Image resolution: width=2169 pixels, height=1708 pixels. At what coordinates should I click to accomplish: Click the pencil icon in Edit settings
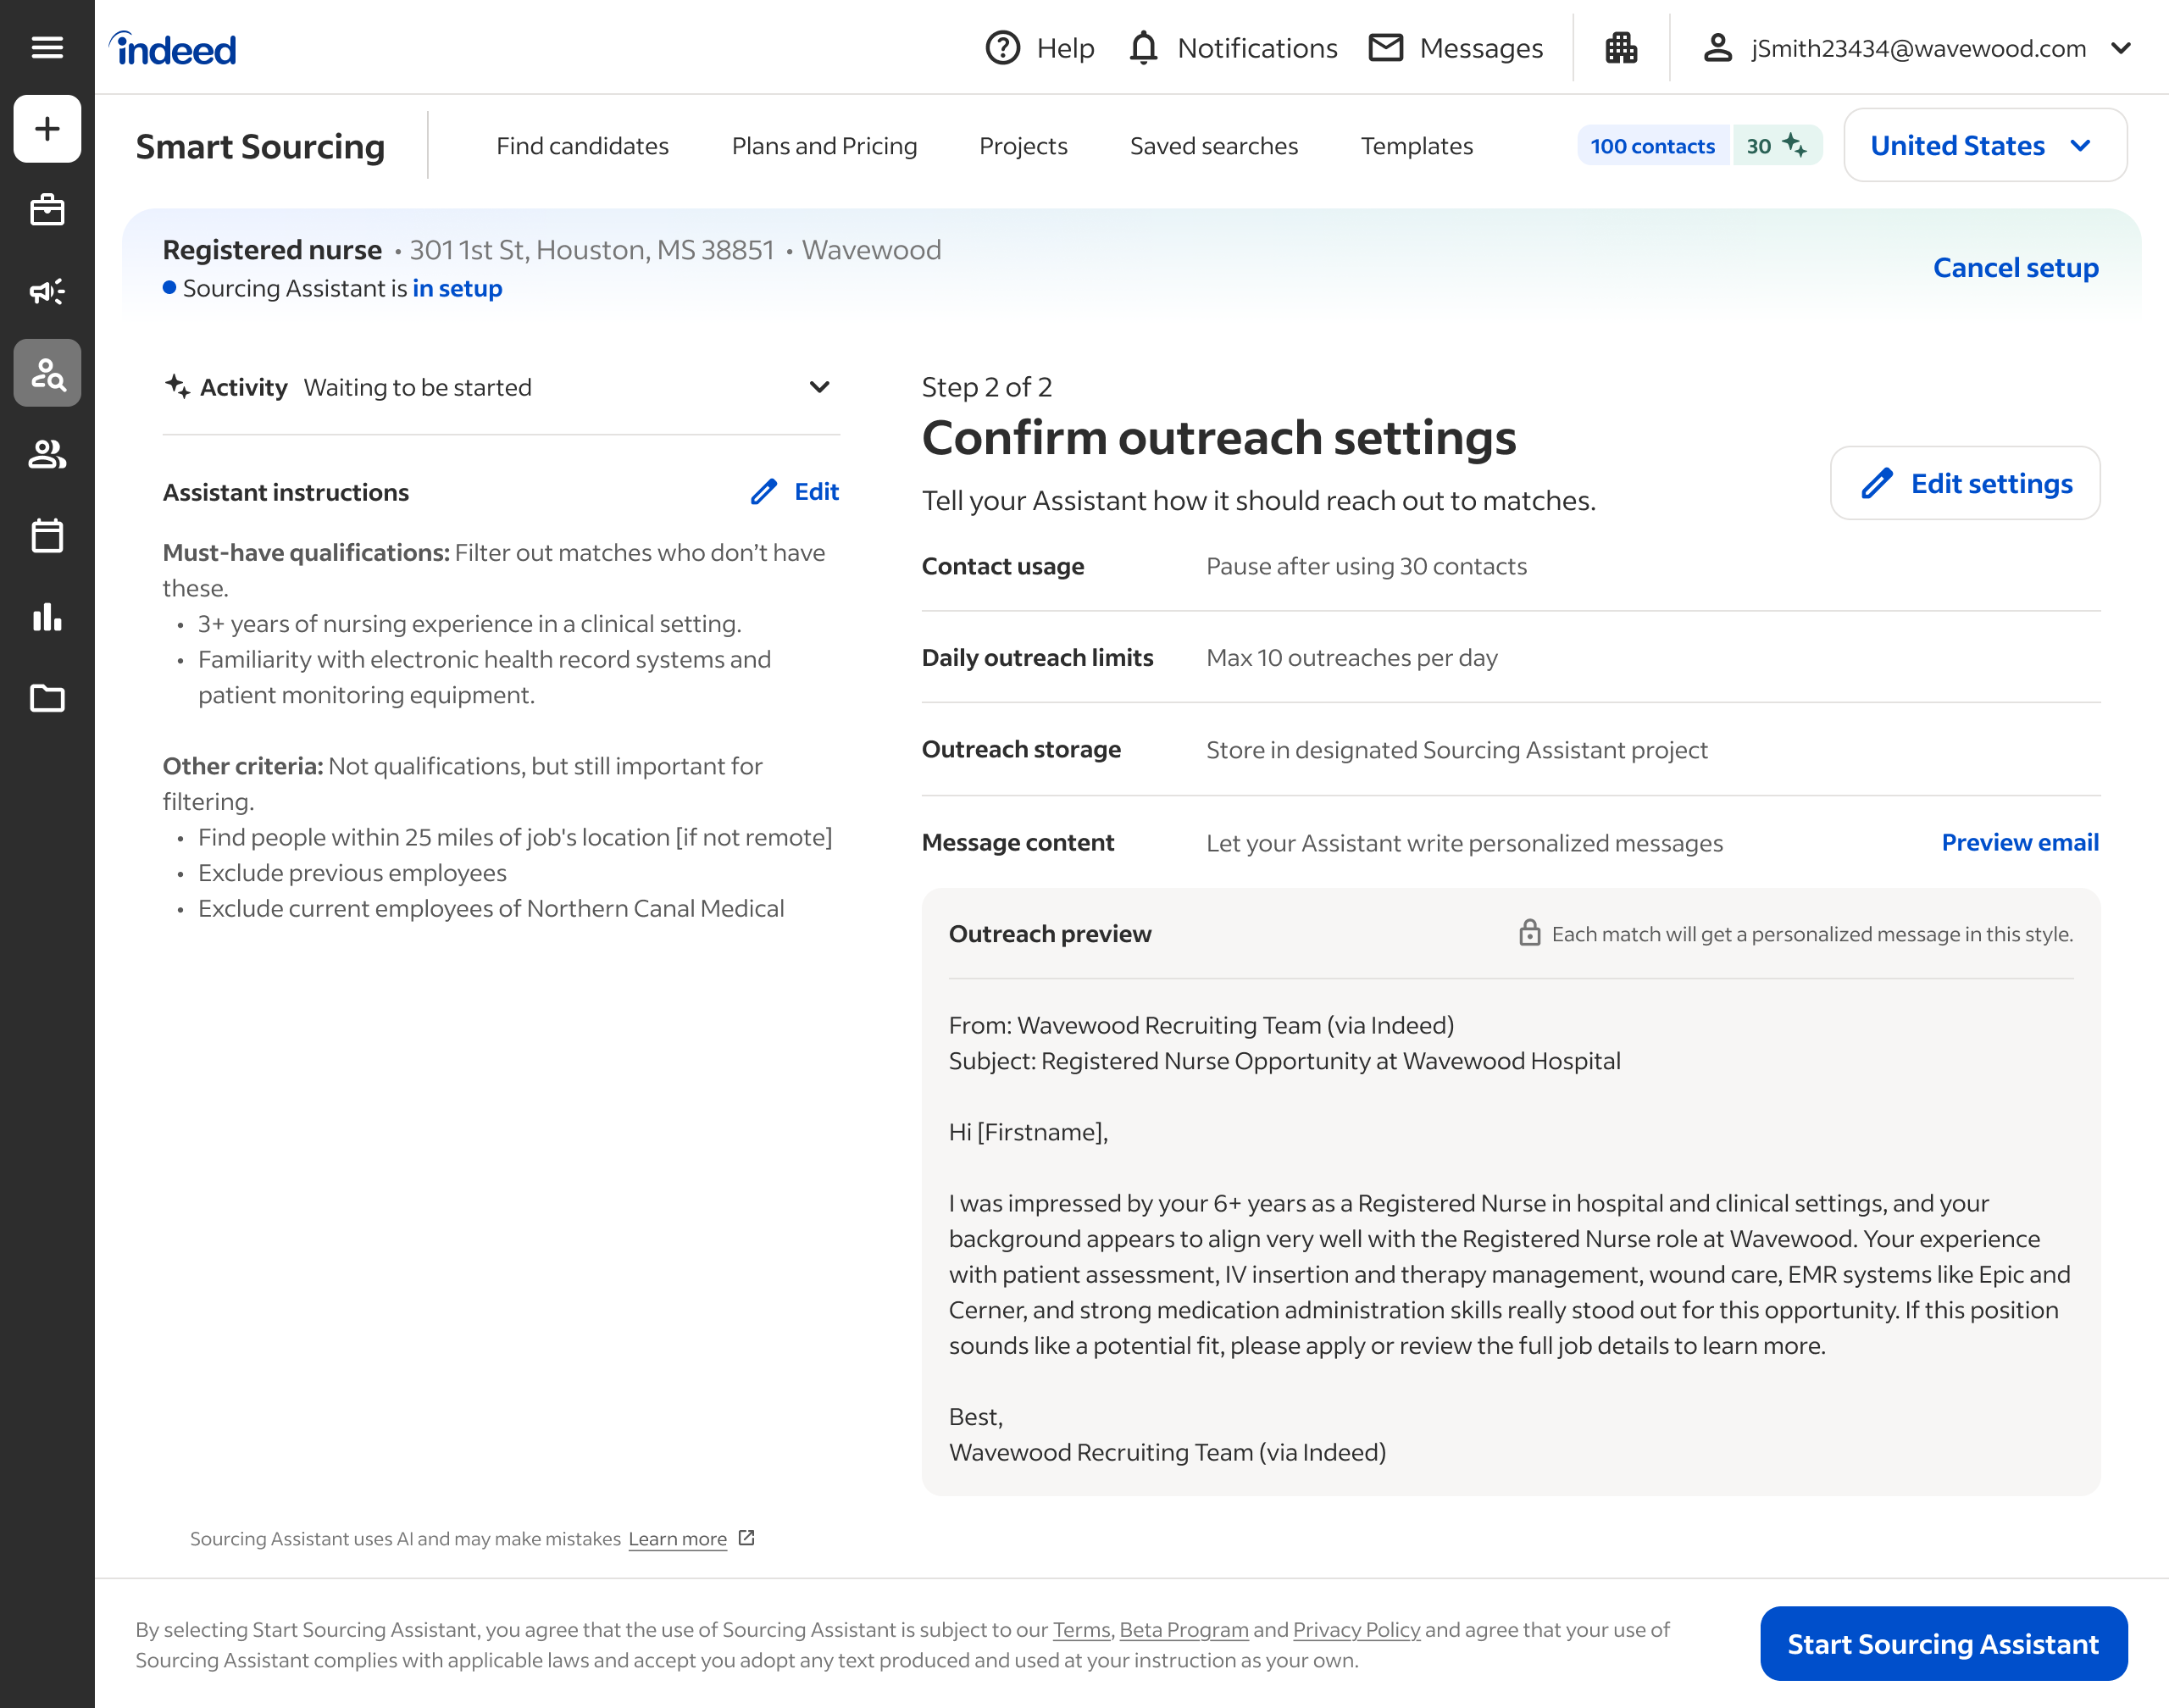(x=1877, y=484)
